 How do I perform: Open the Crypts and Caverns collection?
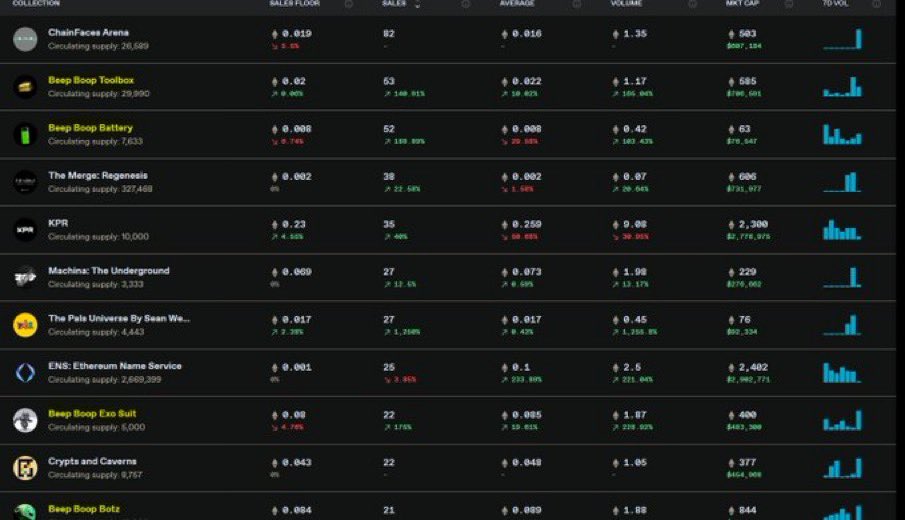pos(92,461)
